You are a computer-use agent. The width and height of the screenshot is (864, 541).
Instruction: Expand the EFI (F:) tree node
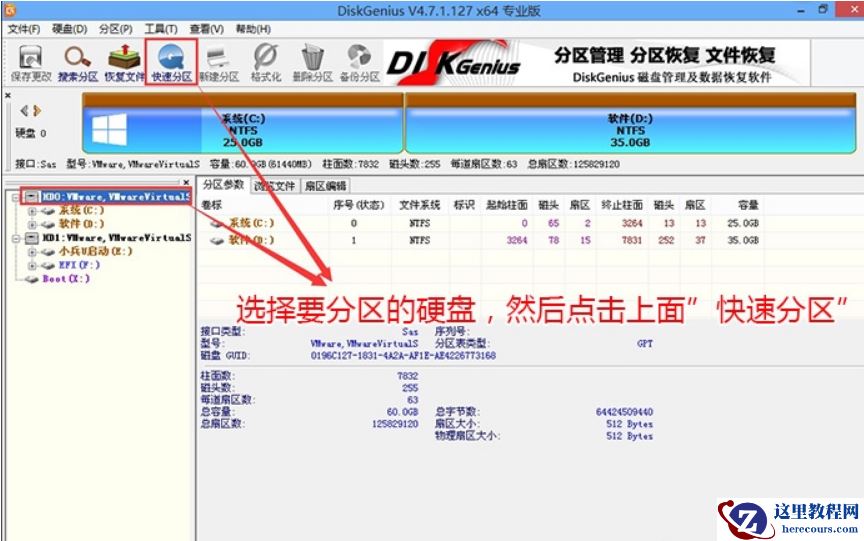pos(32,266)
